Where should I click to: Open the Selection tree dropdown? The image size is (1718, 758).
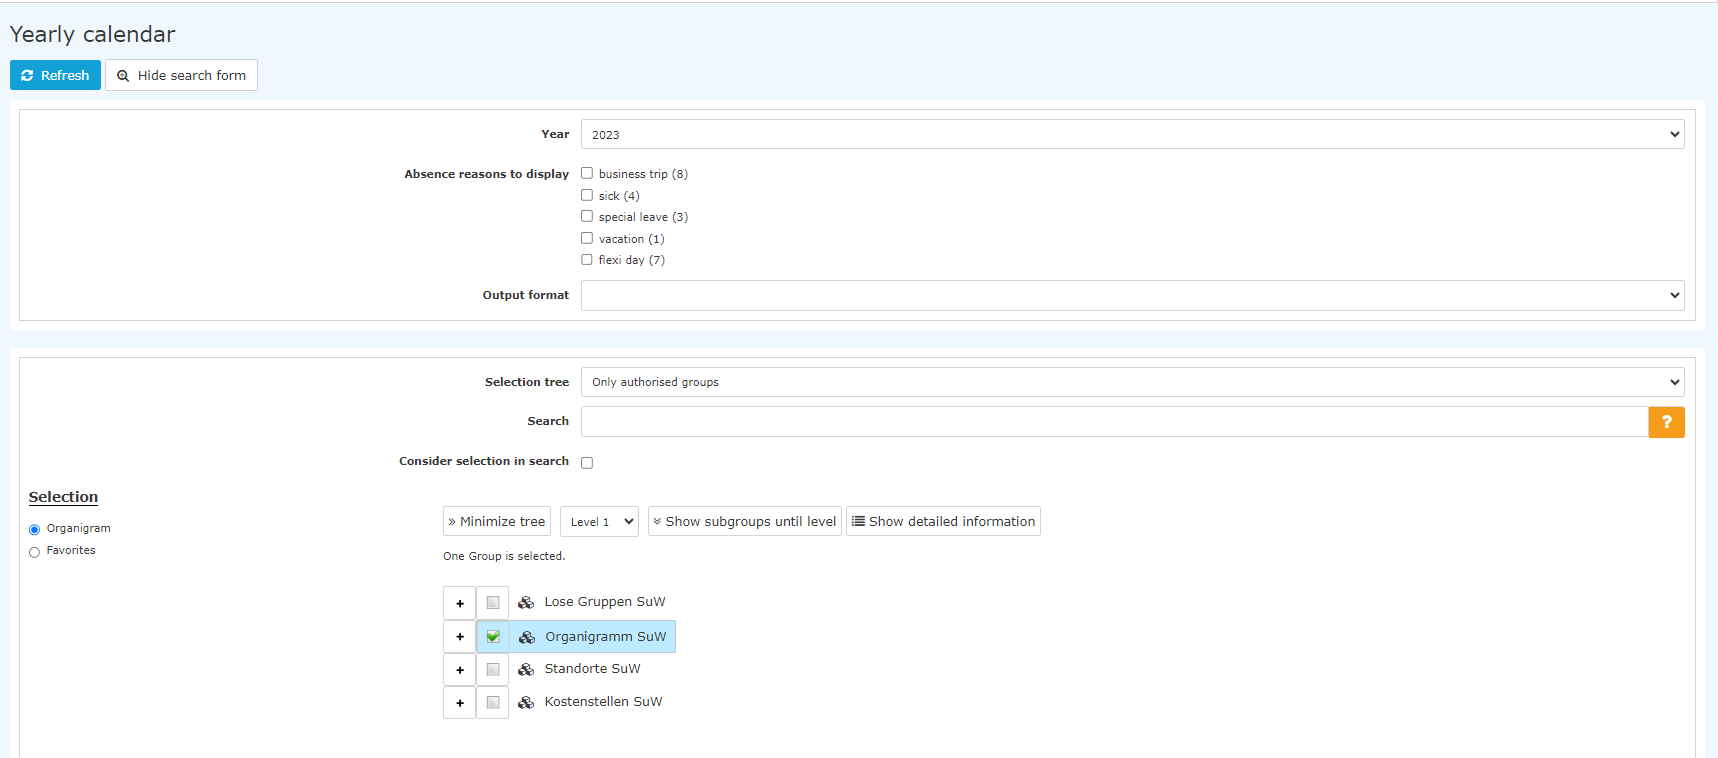click(x=1132, y=382)
